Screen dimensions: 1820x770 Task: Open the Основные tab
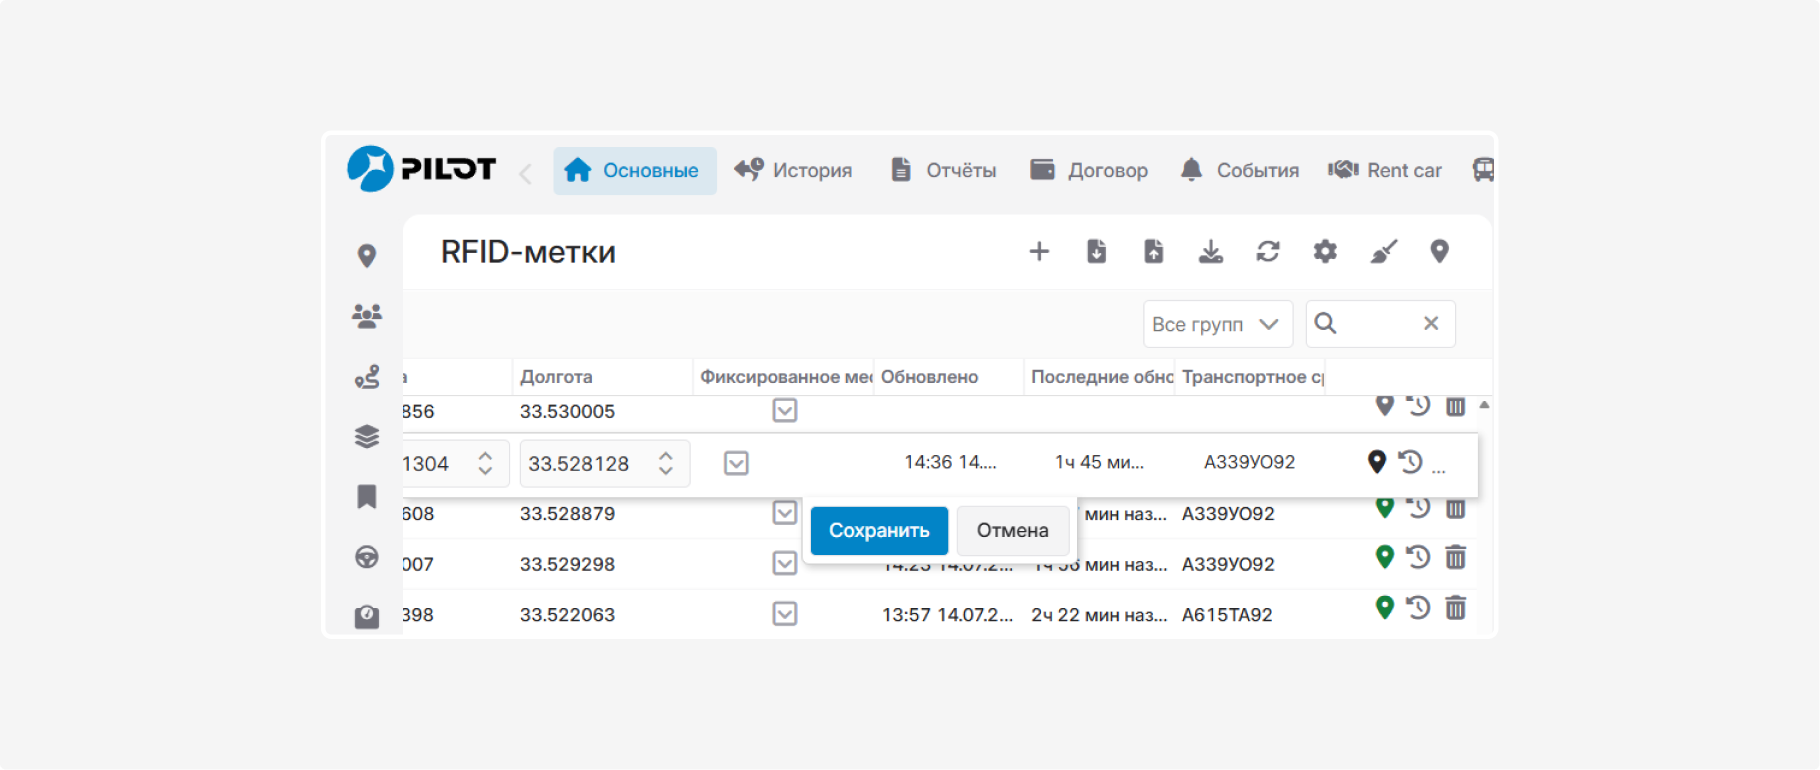coord(634,170)
